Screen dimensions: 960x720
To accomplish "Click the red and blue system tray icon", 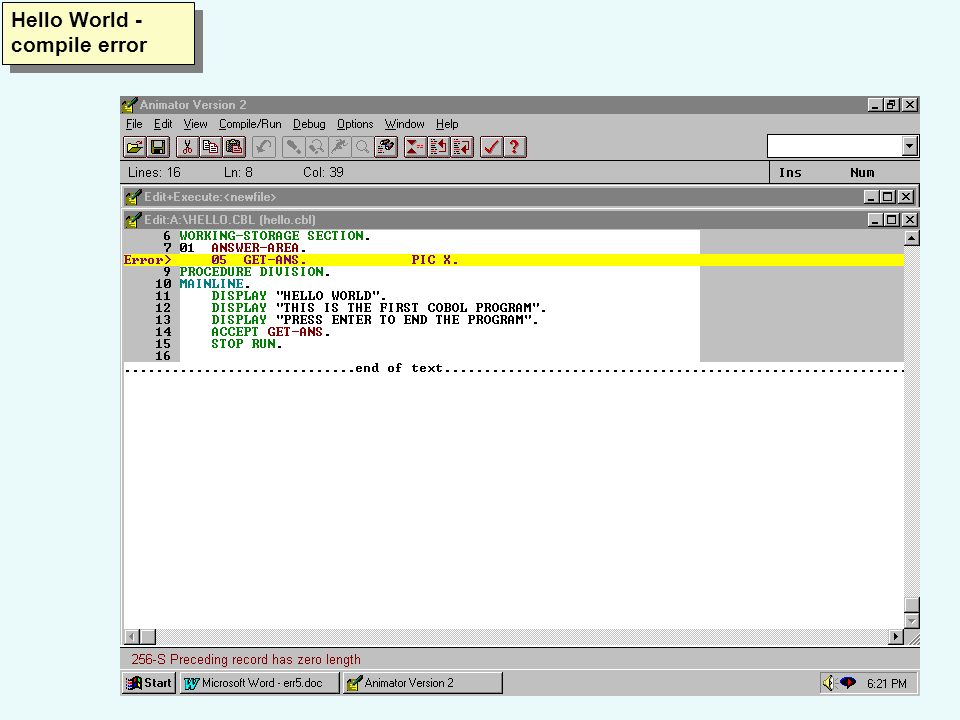I will click(x=848, y=682).
